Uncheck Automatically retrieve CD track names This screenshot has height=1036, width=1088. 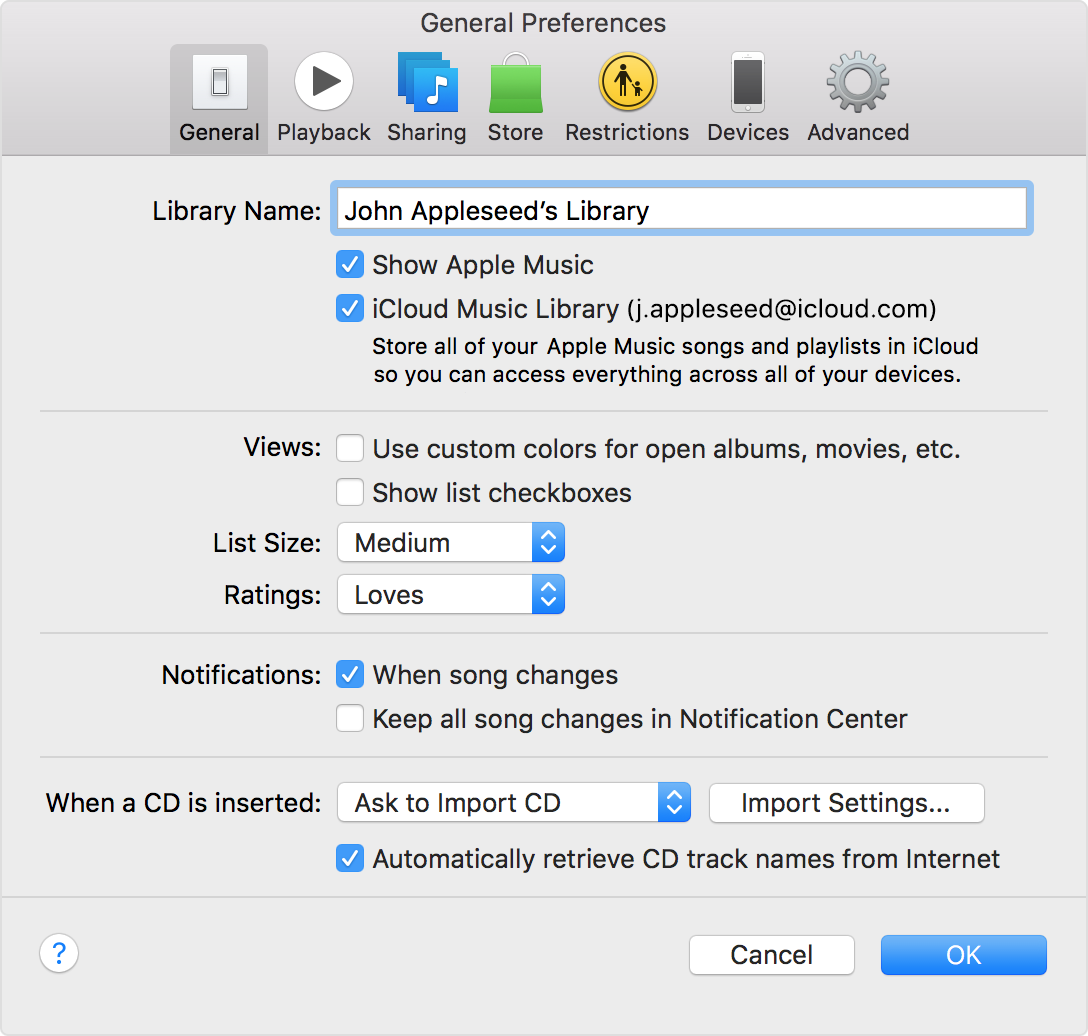tap(350, 858)
